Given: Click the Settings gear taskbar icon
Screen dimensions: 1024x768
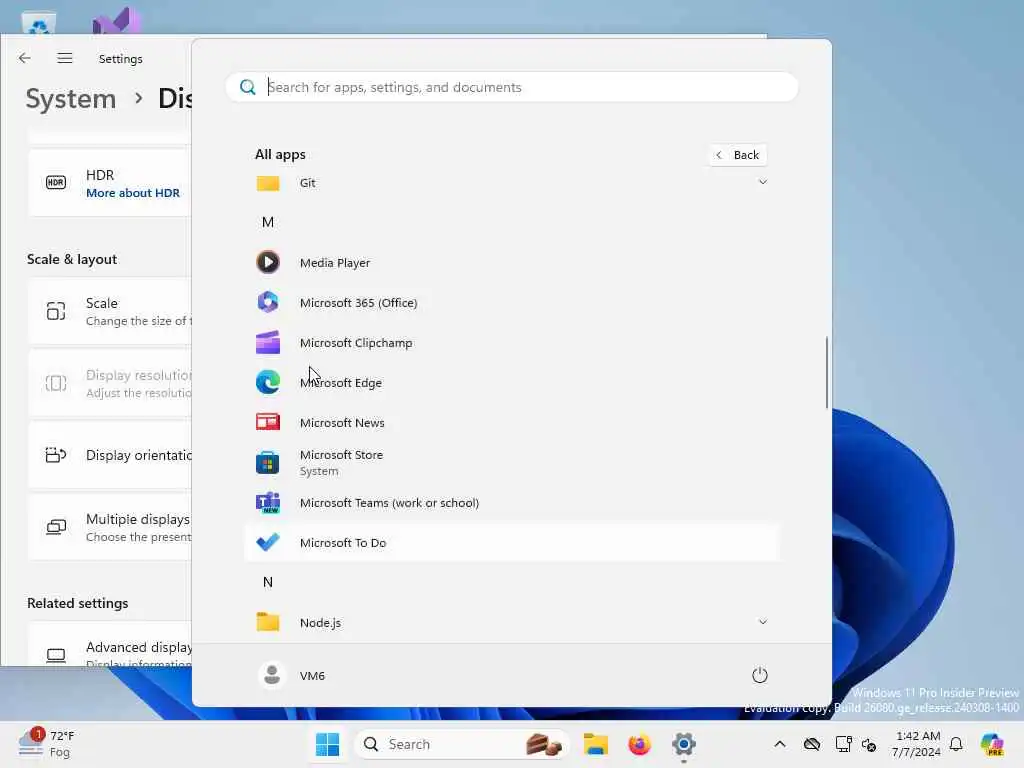Looking at the screenshot, I should pos(684,744).
